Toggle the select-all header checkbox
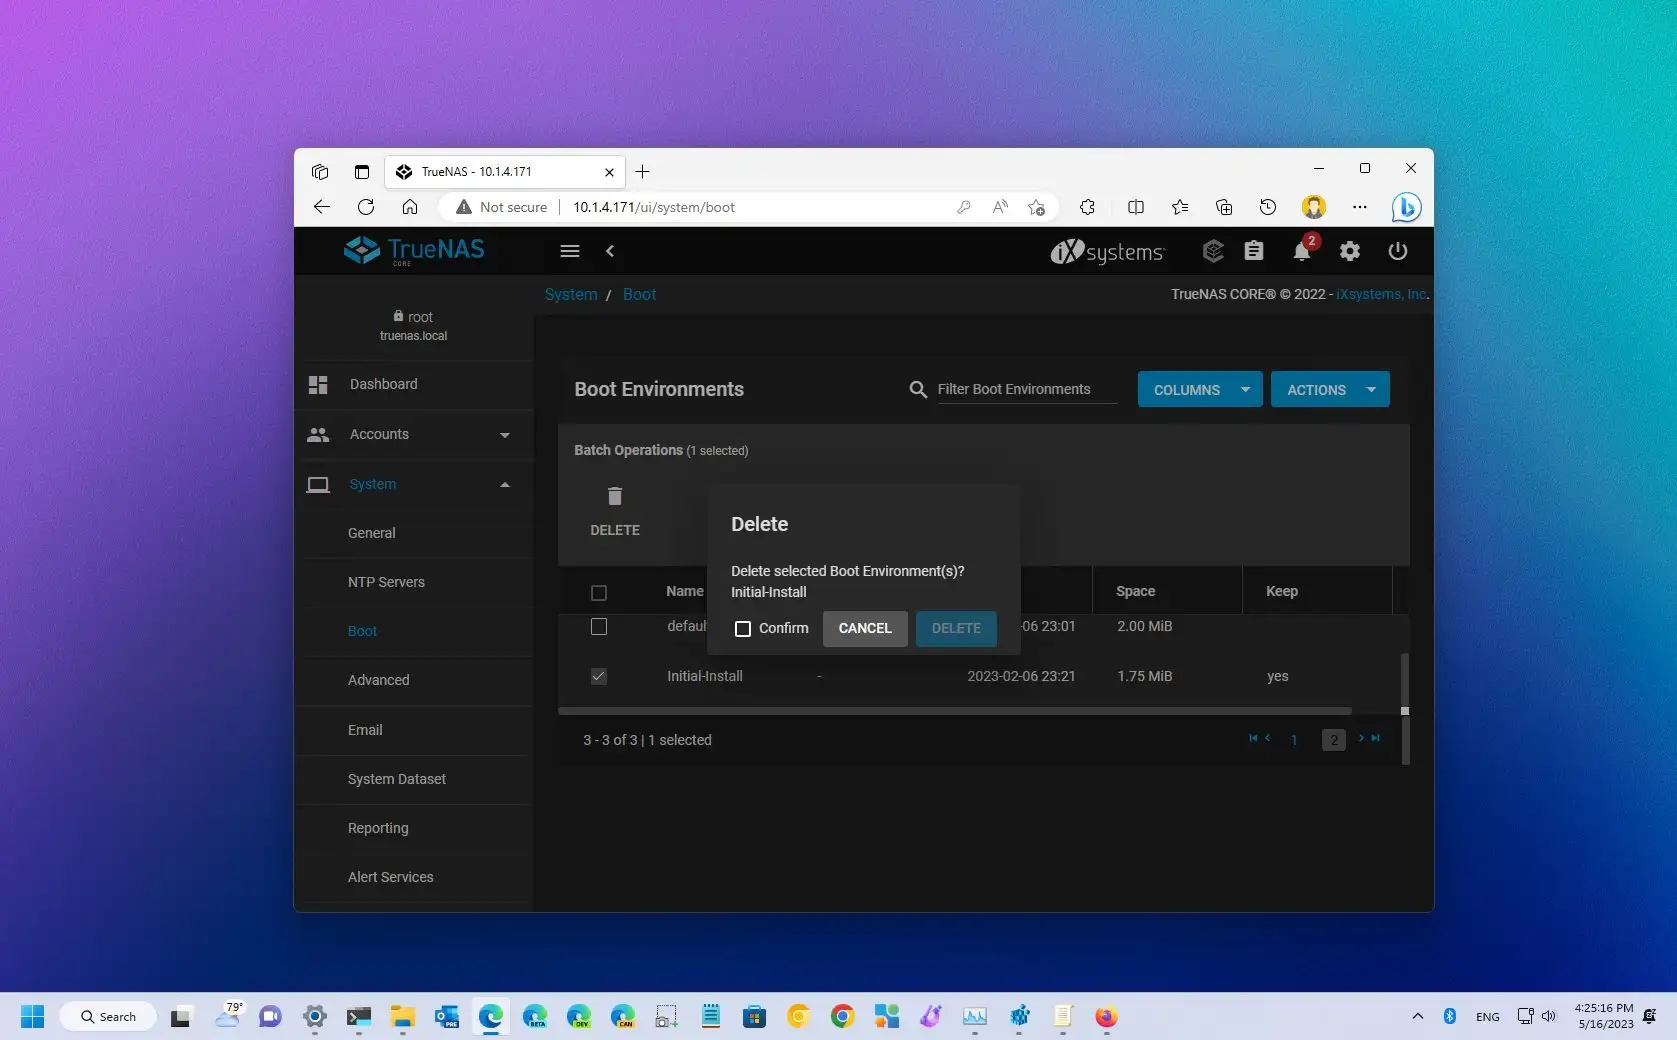Image resolution: width=1677 pixels, height=1040 pixels. point(599,592)
